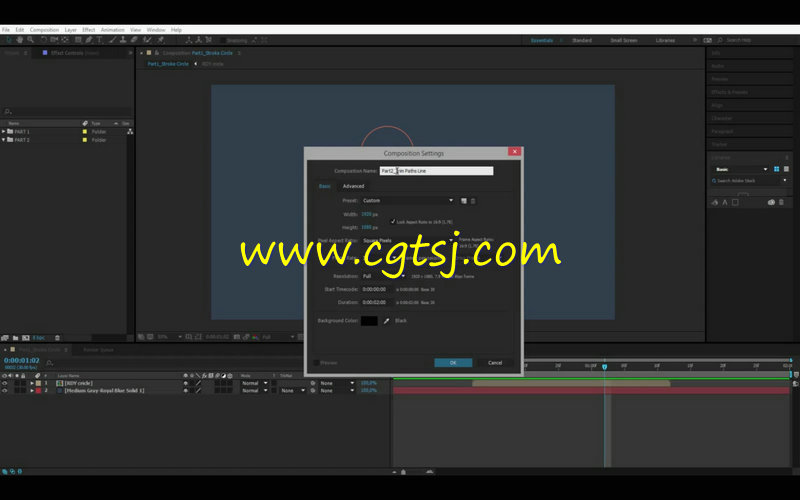Enable the Preview checkbox in dialog
The height and width of the screenshot is (500, 800).
pos(316,363)
